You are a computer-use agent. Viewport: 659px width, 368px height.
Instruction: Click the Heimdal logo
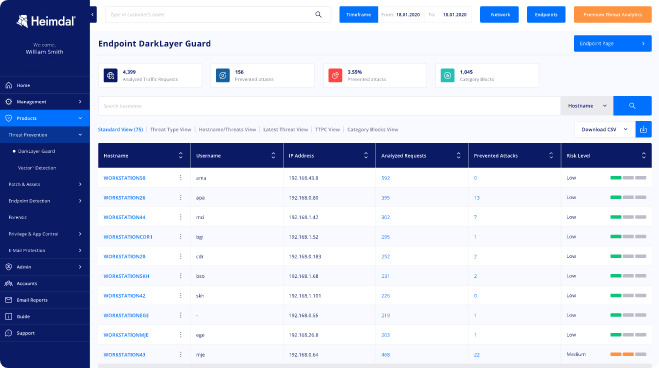[46, 21]
